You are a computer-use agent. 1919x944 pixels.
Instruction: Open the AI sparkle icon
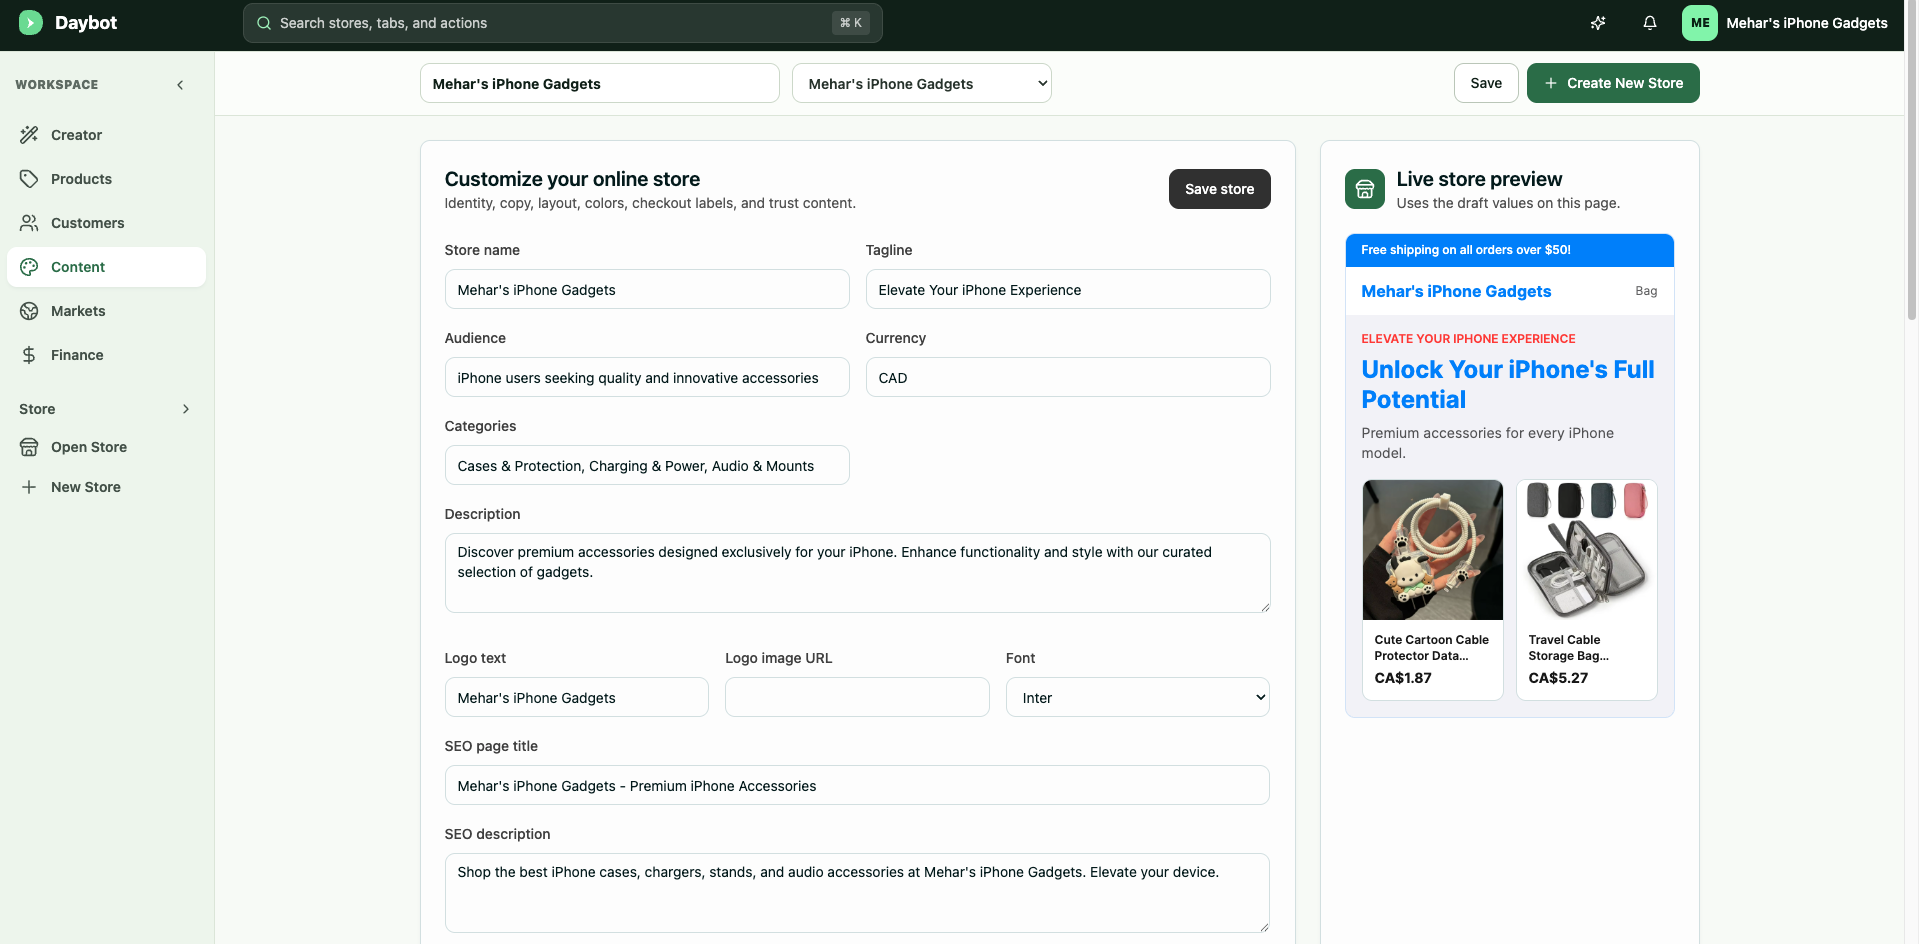(1598, 23)
